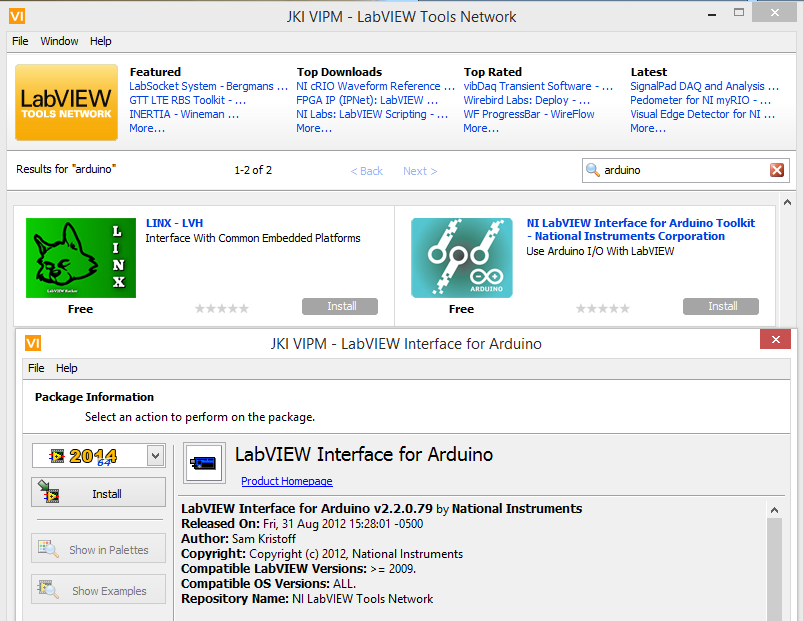Image resolution: width=804 pixels, height=621 pixels.
Task: Open Wirebird Labs: Deploy link
Action: point(527,100)
